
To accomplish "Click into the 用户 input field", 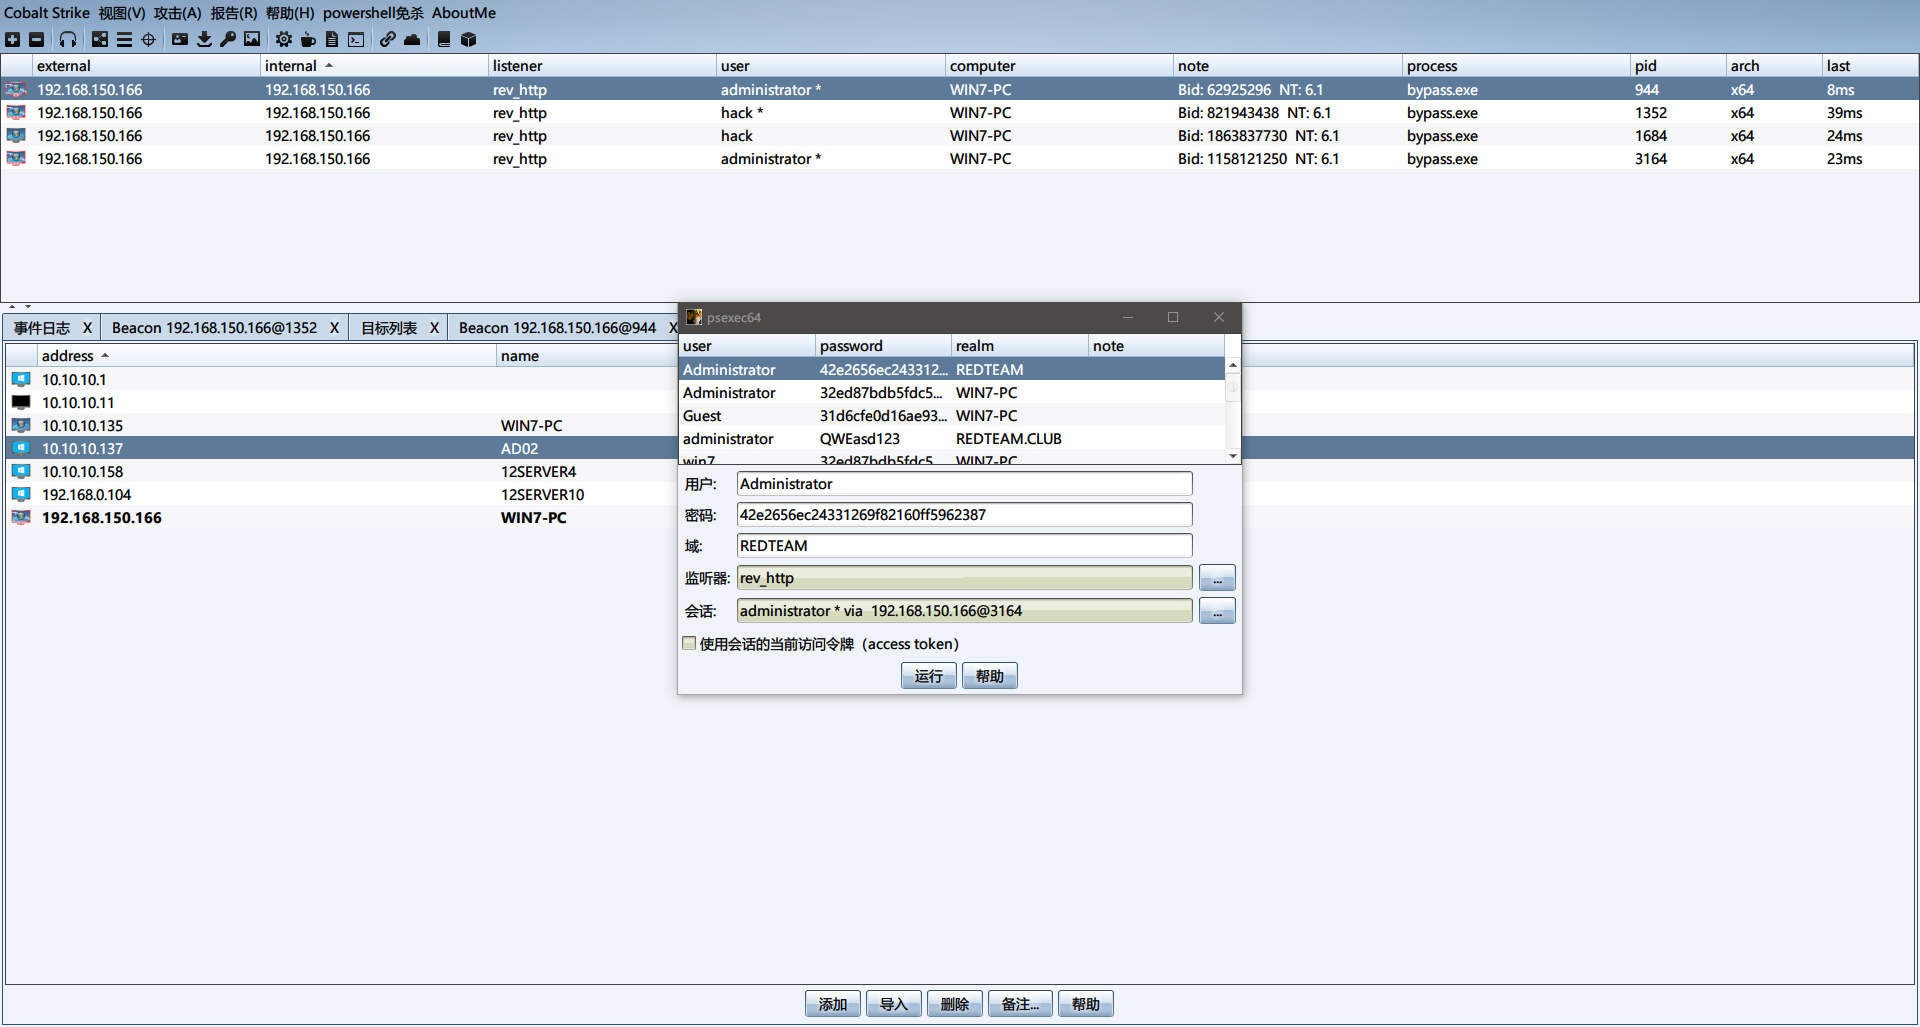I will point(964,484).
